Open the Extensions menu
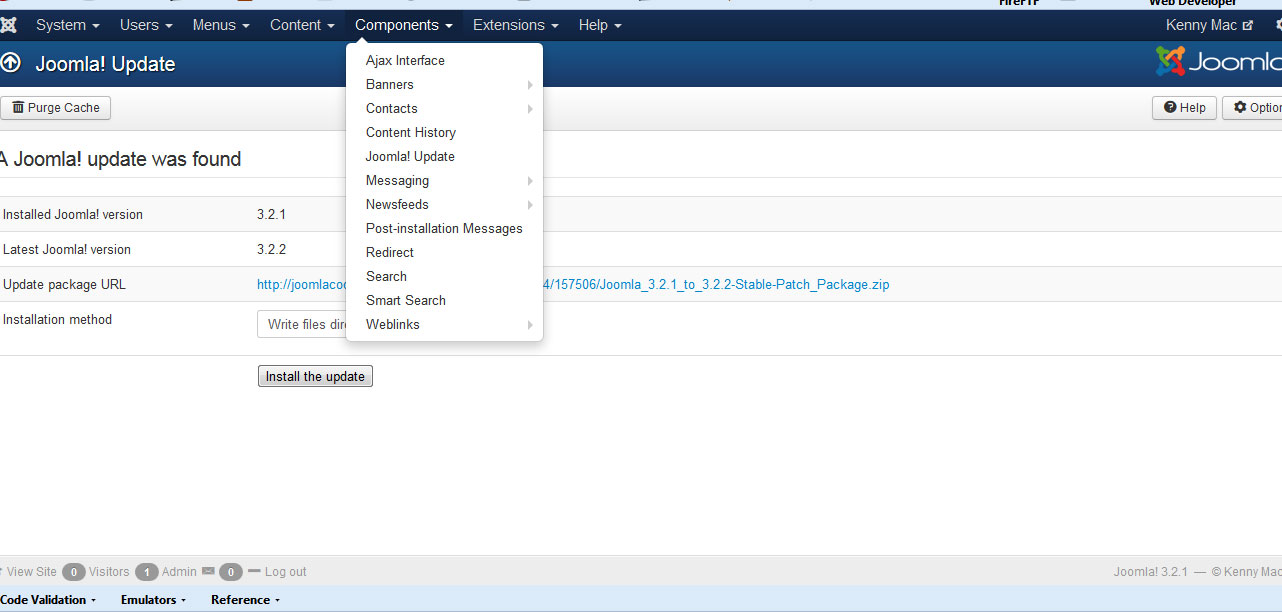Screen dimensions: 1282x612 [516, 25]
